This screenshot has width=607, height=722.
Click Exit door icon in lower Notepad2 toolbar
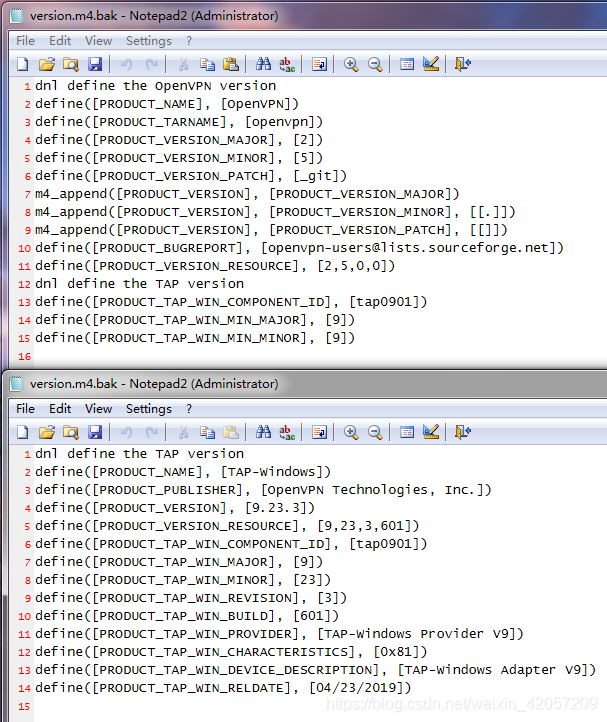463,432
